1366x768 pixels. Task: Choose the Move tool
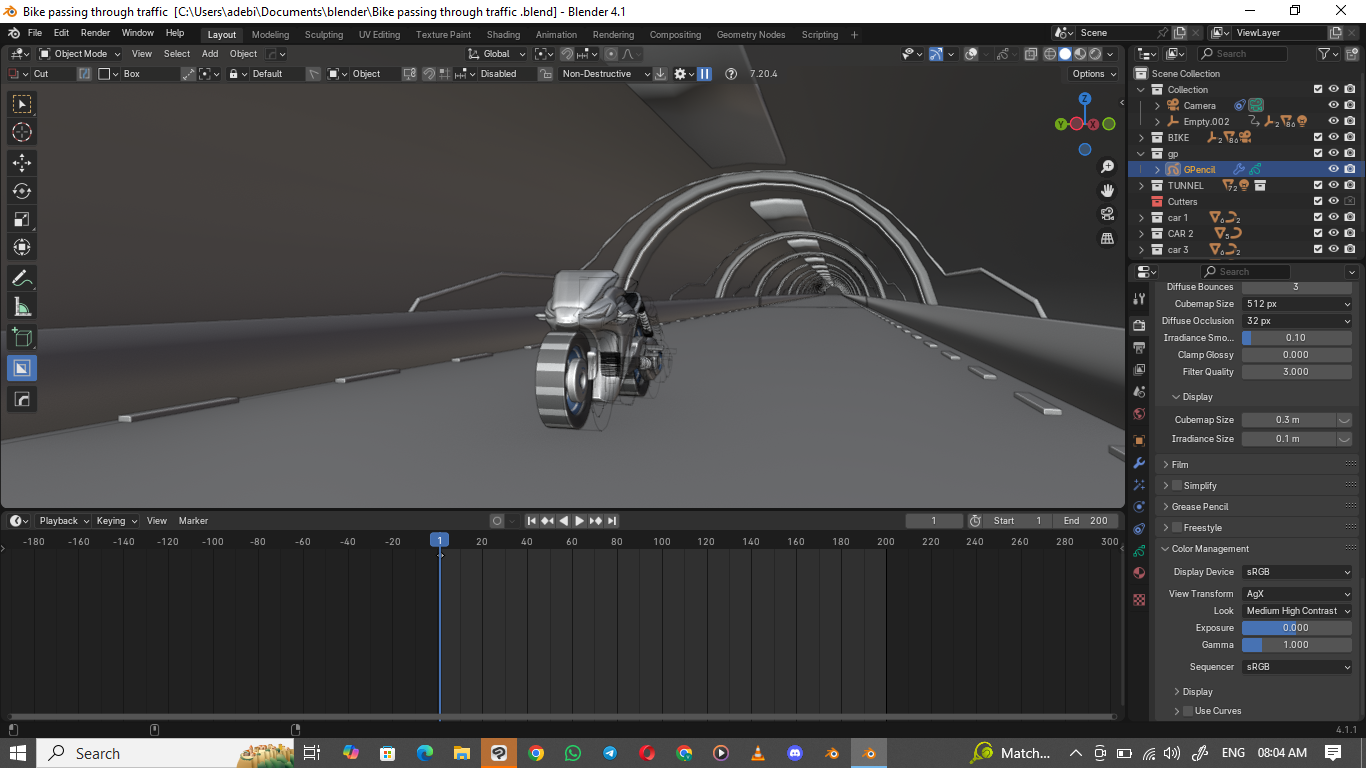point(22,162)
